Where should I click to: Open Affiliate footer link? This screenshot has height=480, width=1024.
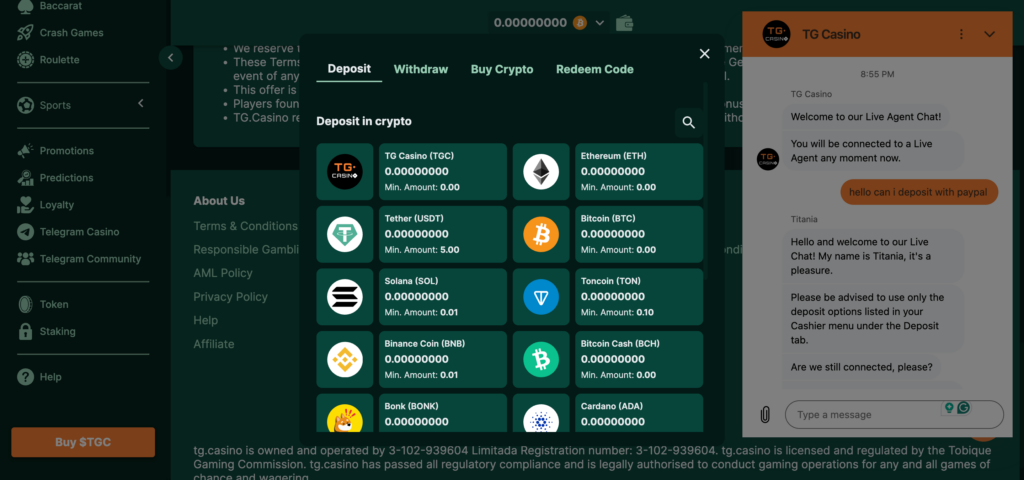point(214,344)
